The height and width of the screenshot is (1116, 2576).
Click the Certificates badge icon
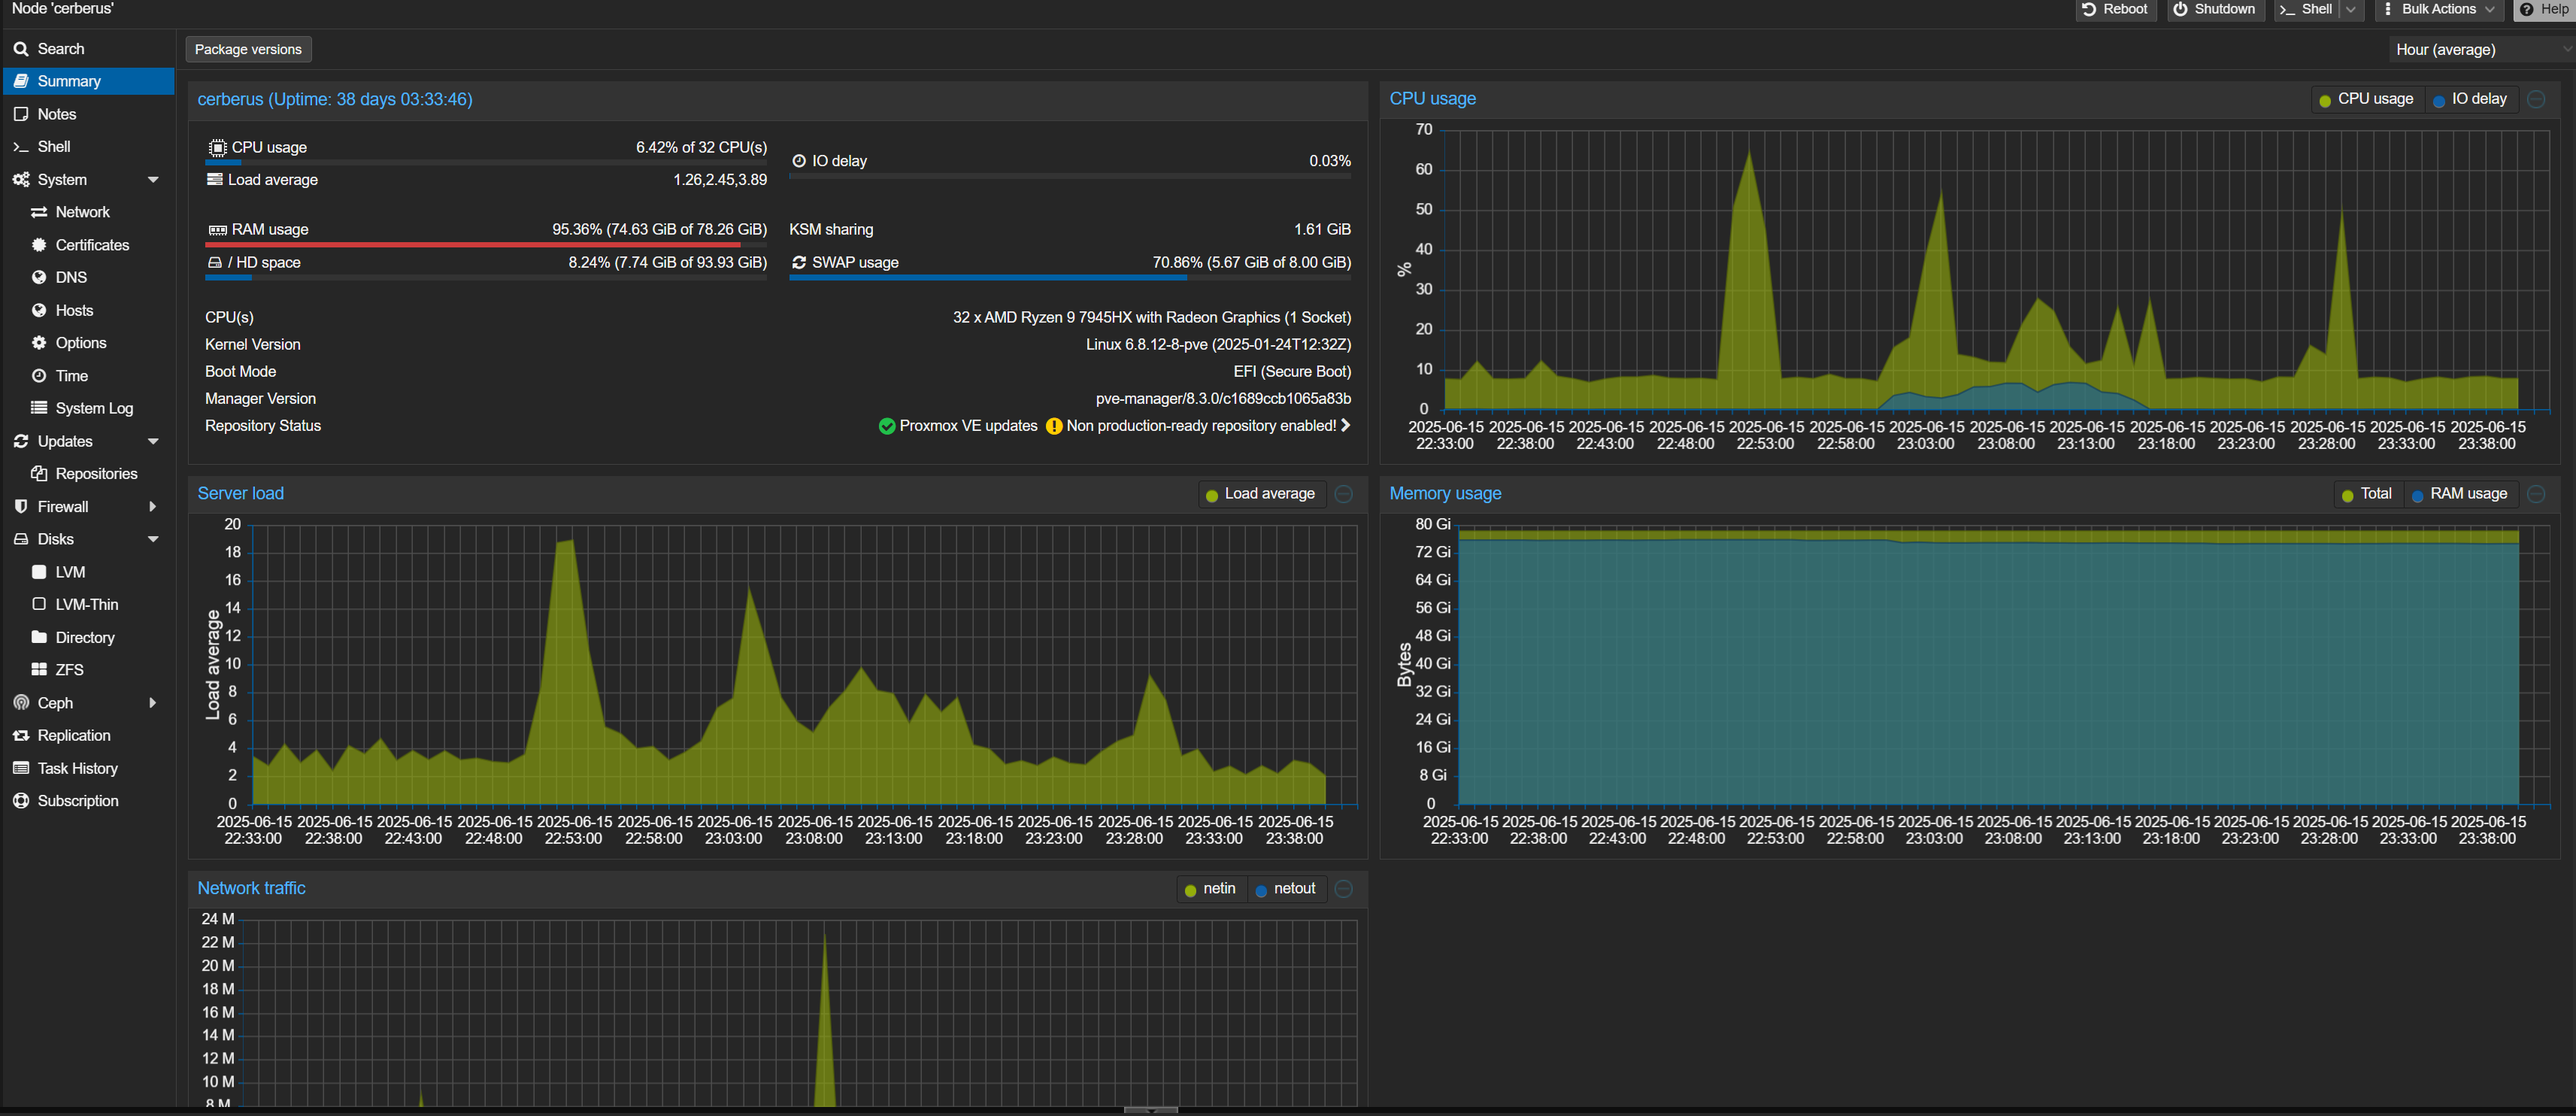click(39, 245)
